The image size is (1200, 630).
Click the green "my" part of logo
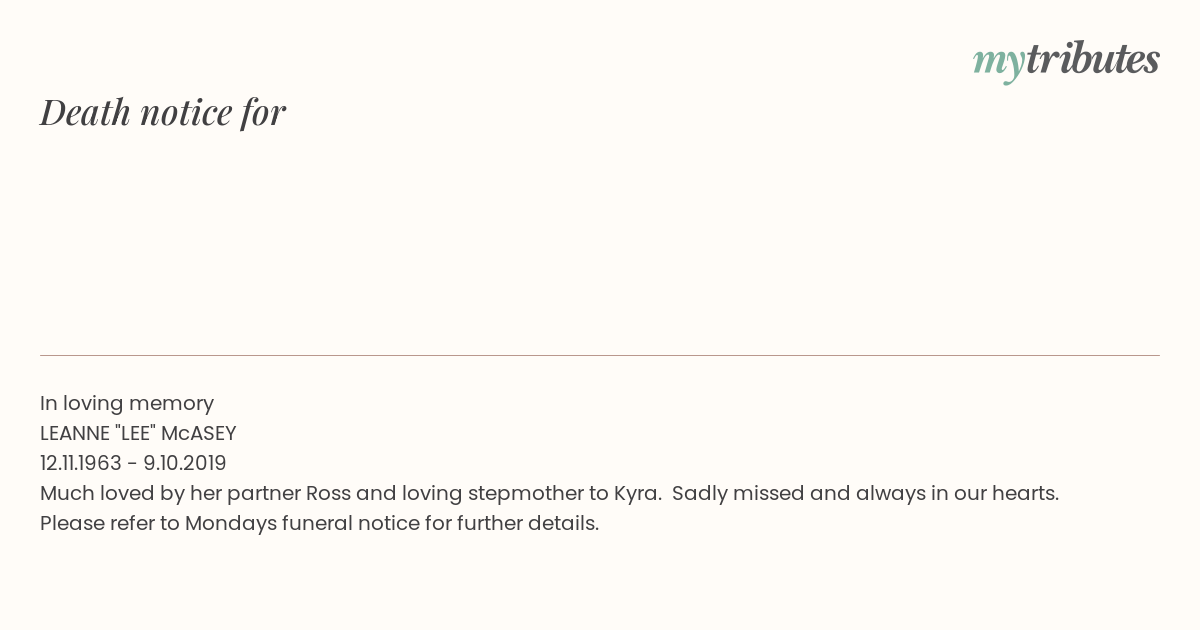pos(998,64)
